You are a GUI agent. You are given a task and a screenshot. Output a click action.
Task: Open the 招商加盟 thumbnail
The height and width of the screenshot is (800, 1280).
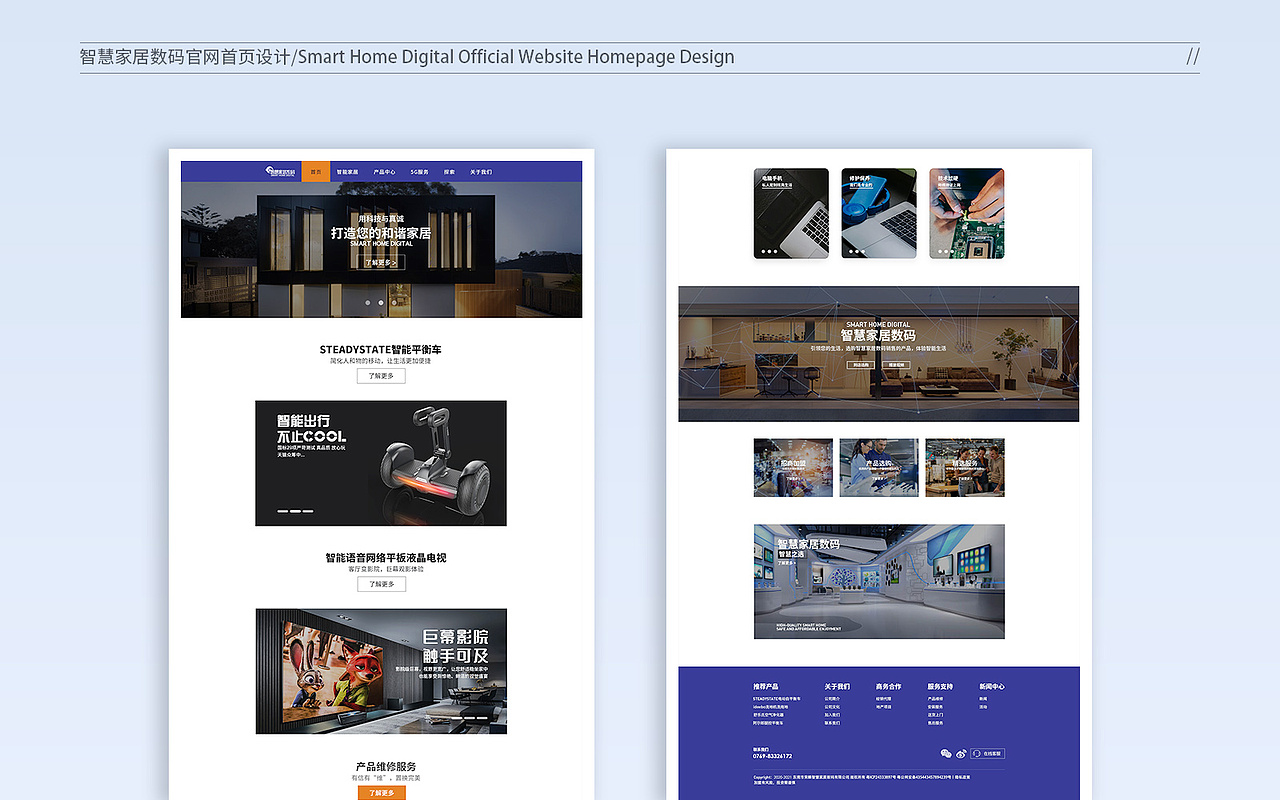[x=793, y=467]
